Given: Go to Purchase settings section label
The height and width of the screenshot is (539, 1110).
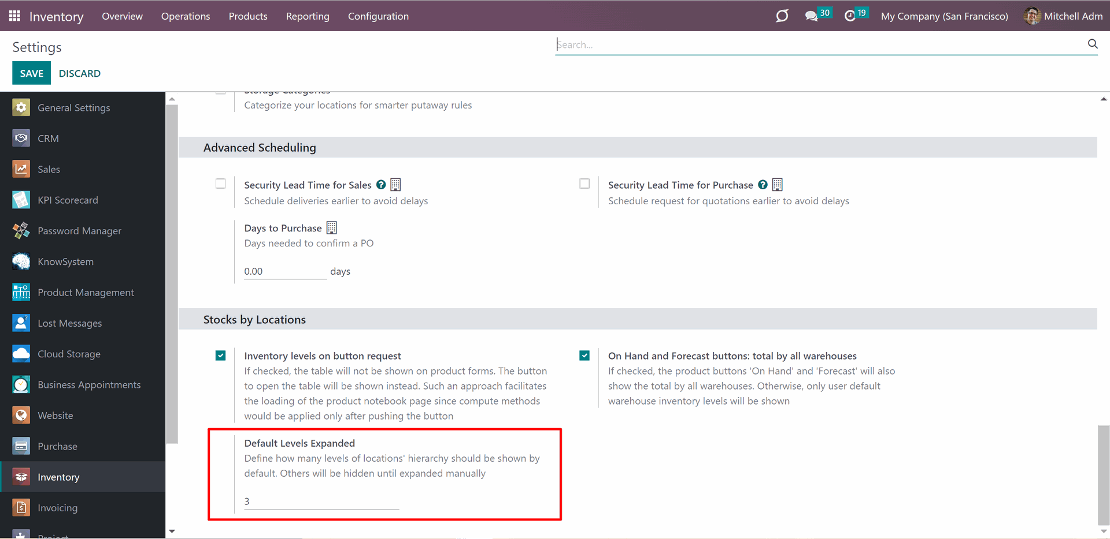Looking at the screenshot, I should click(57, 446).
